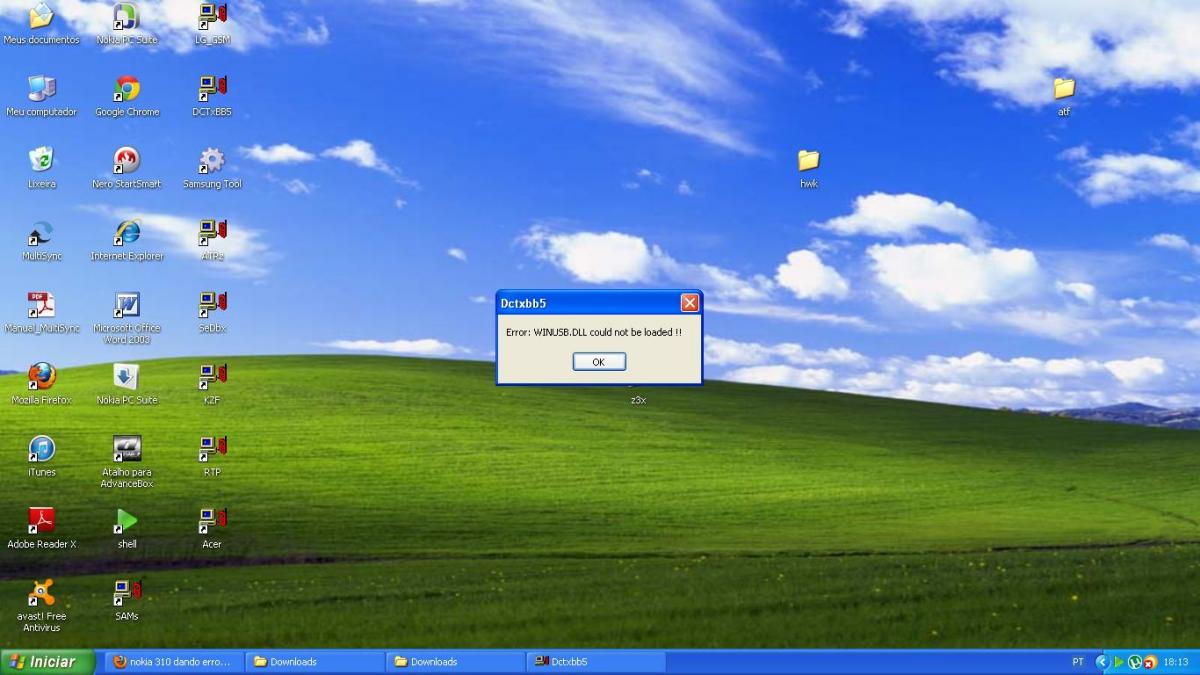
Task: Click the green play tray icon
Action: coord(1119,662)
